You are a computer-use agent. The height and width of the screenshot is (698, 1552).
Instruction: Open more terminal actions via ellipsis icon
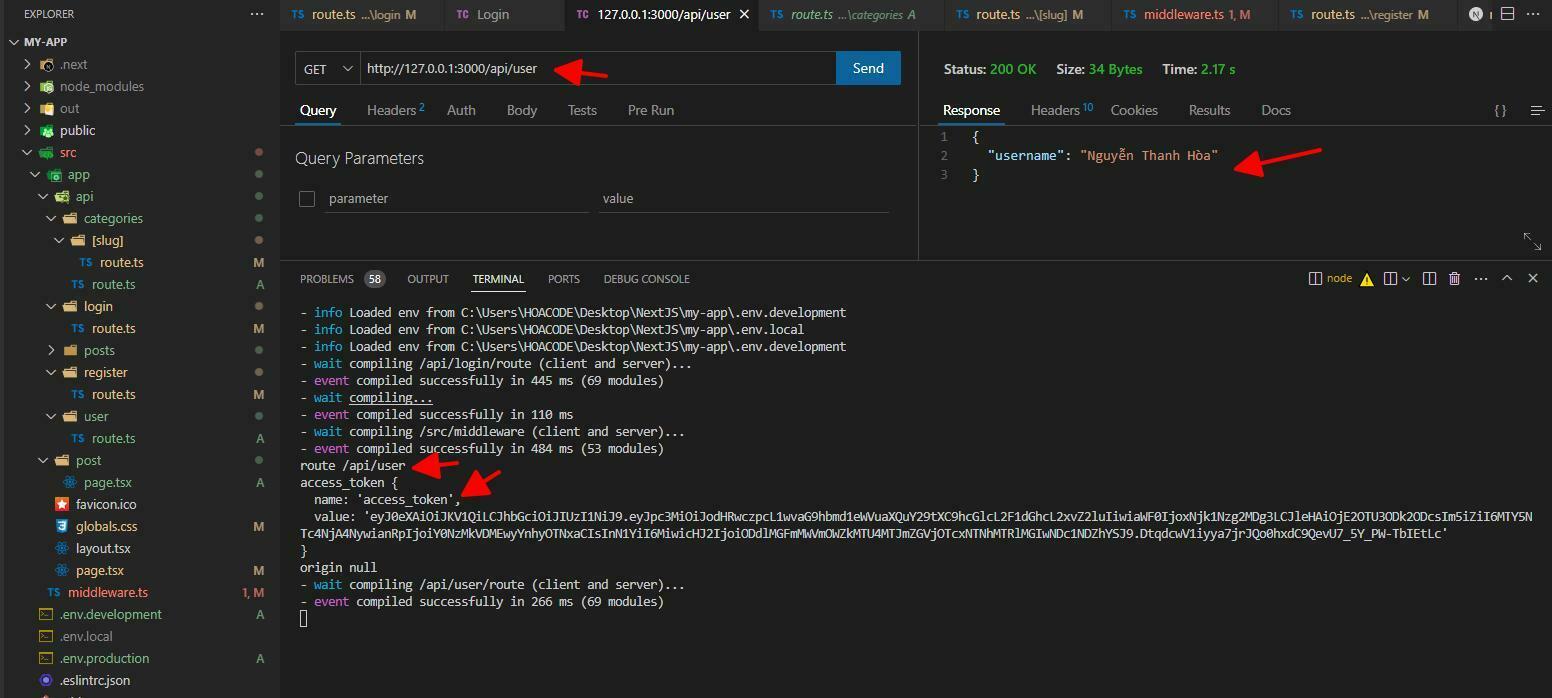point(1481,278)
